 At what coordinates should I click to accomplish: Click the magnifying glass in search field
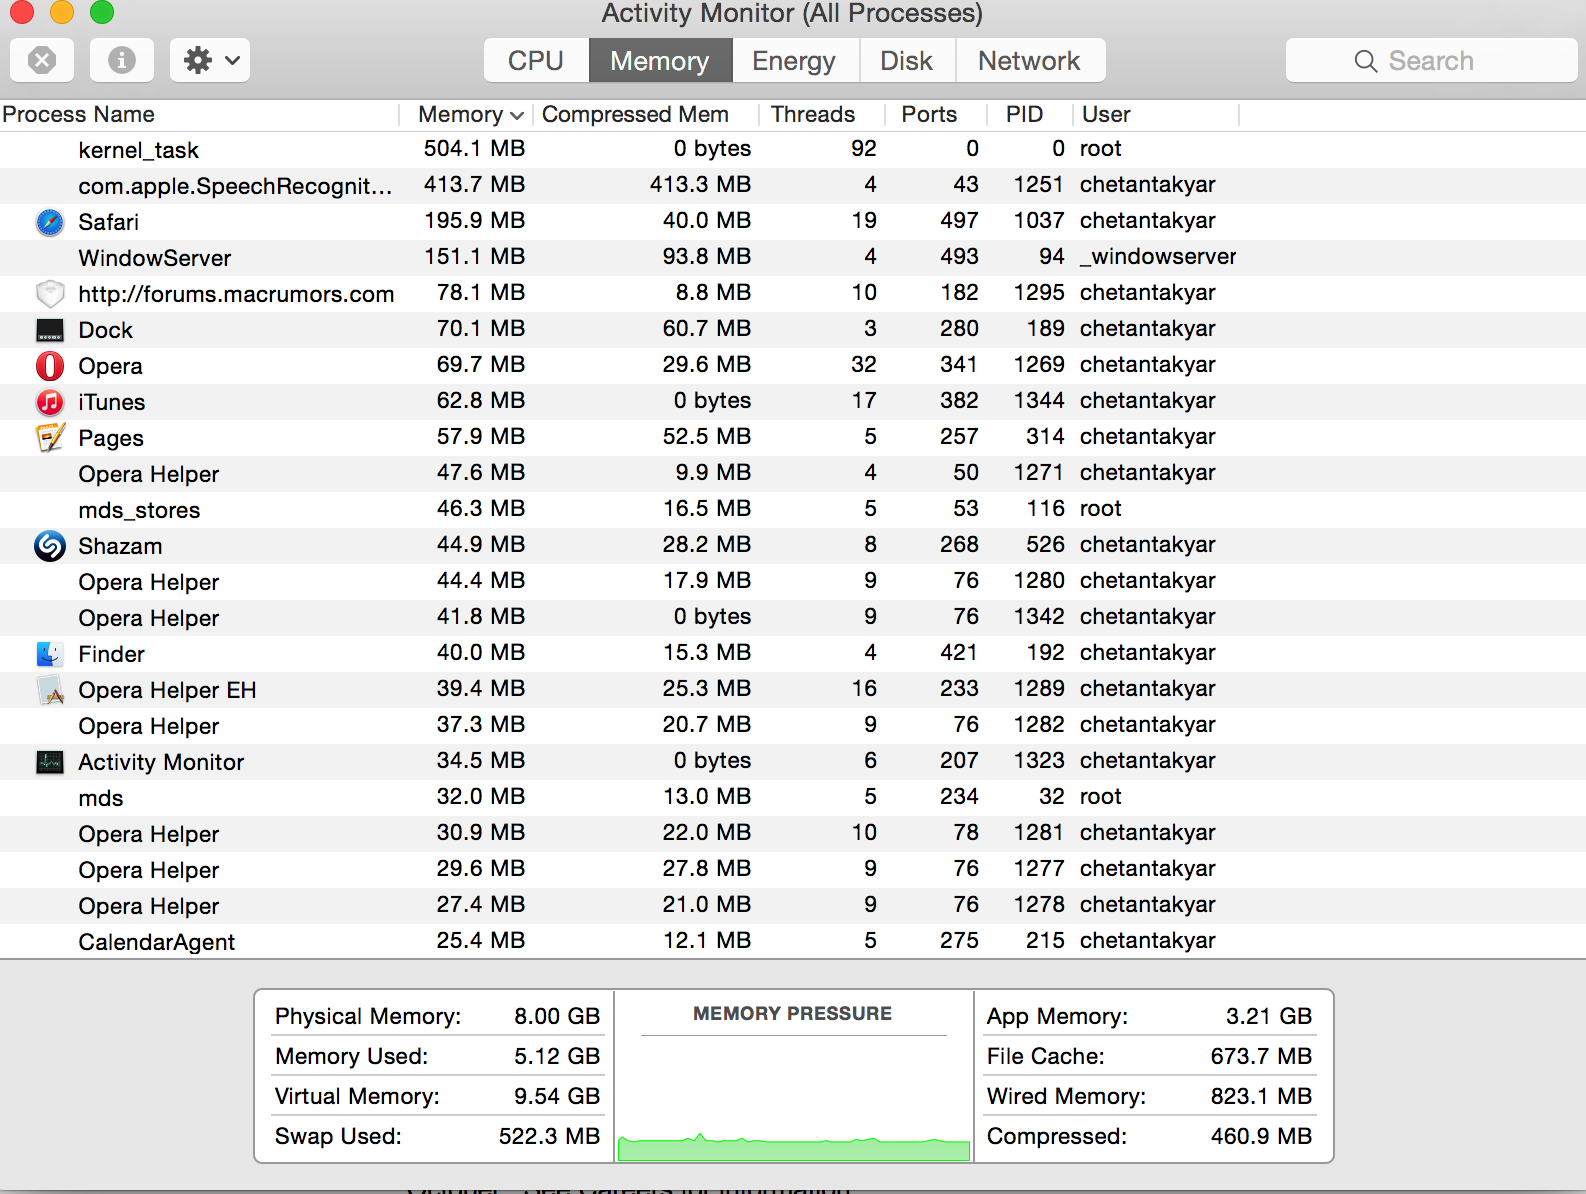pyautogui.click(x=1365, y=61)
